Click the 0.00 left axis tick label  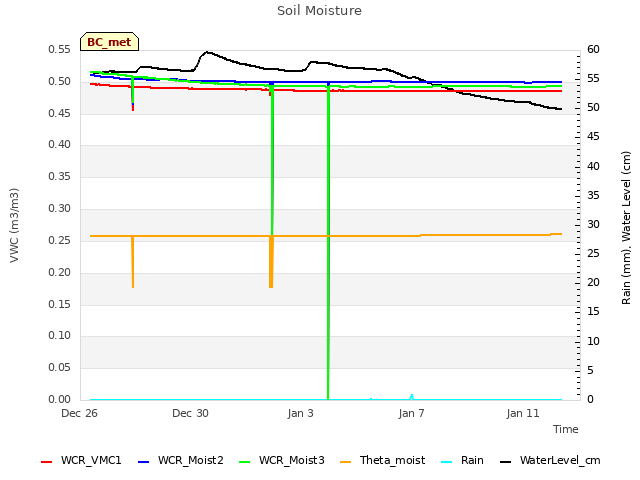pyautogui.click(x=60, y=399)
